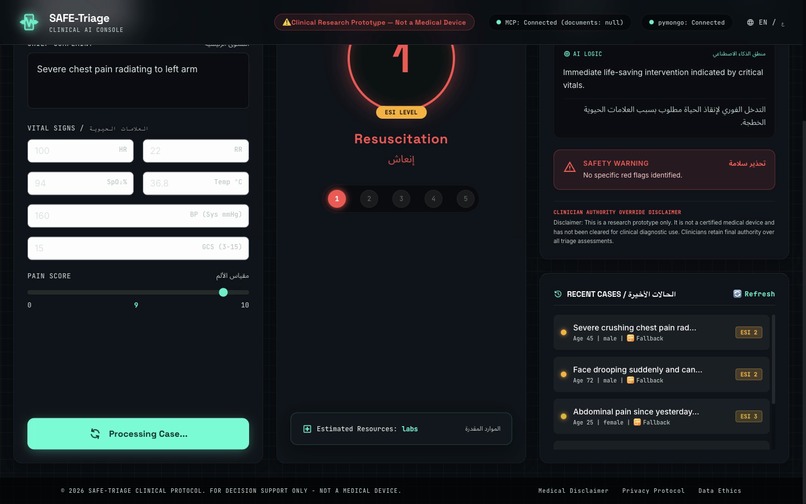
Task: Click the status dot beside Face drooping case
Action: coord(563,374)
